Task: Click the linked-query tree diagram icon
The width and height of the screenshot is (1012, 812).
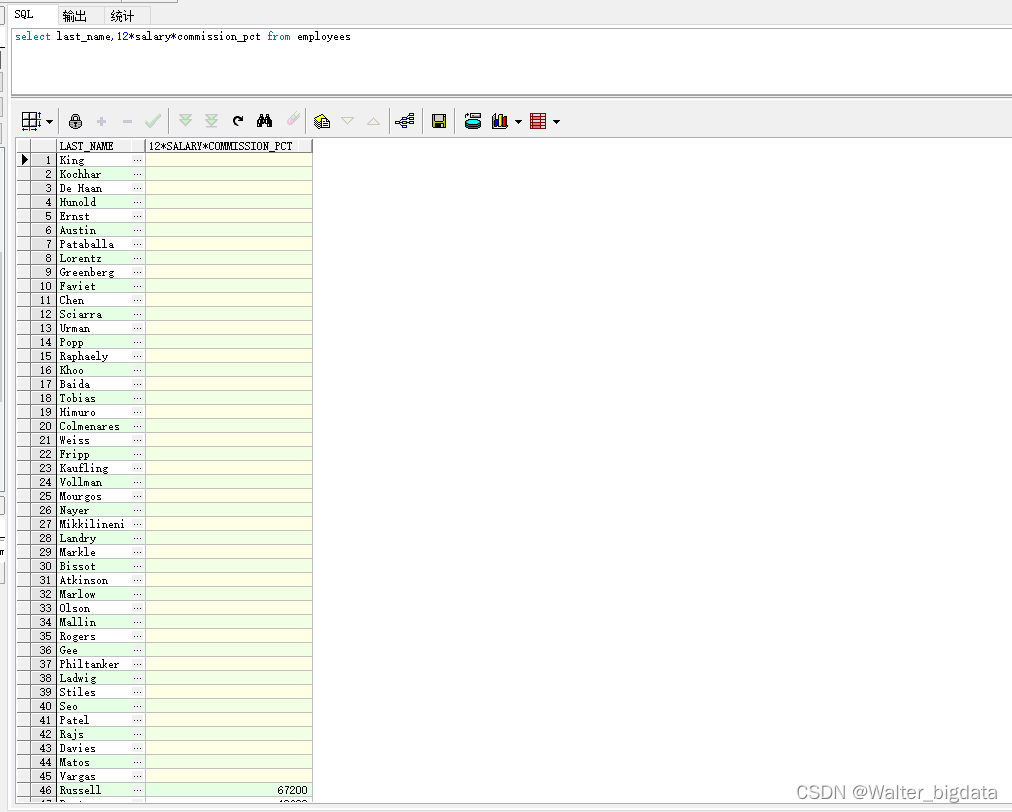Action: pos(405,121)
